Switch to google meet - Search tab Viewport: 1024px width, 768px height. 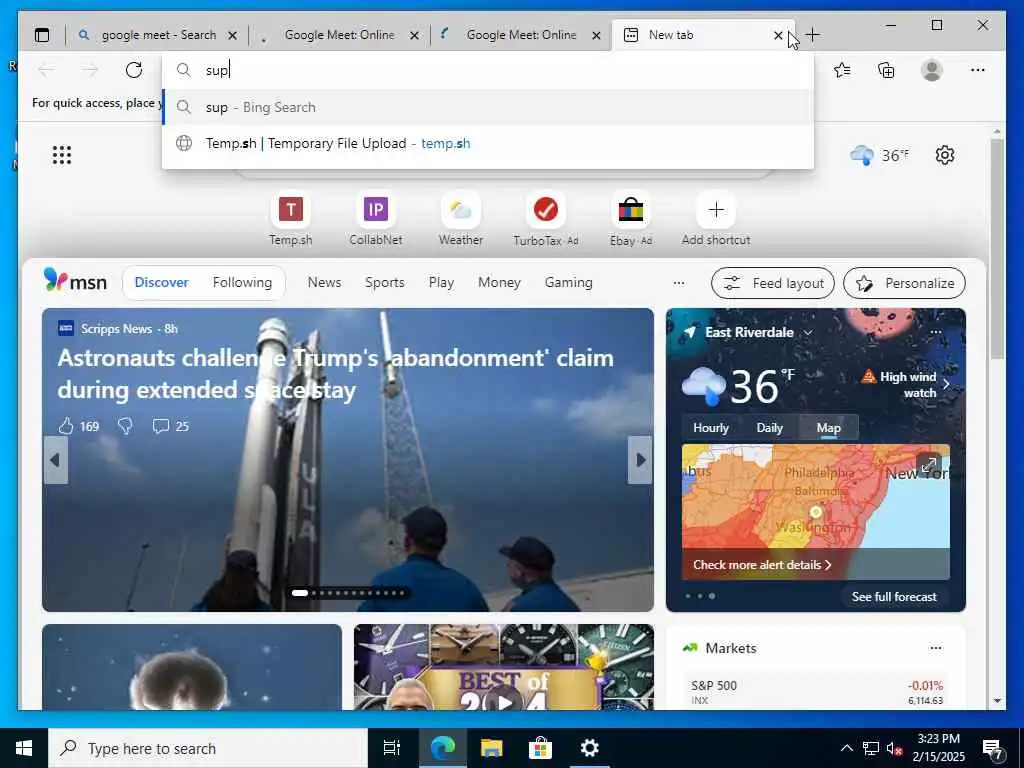tap(157, 35)
